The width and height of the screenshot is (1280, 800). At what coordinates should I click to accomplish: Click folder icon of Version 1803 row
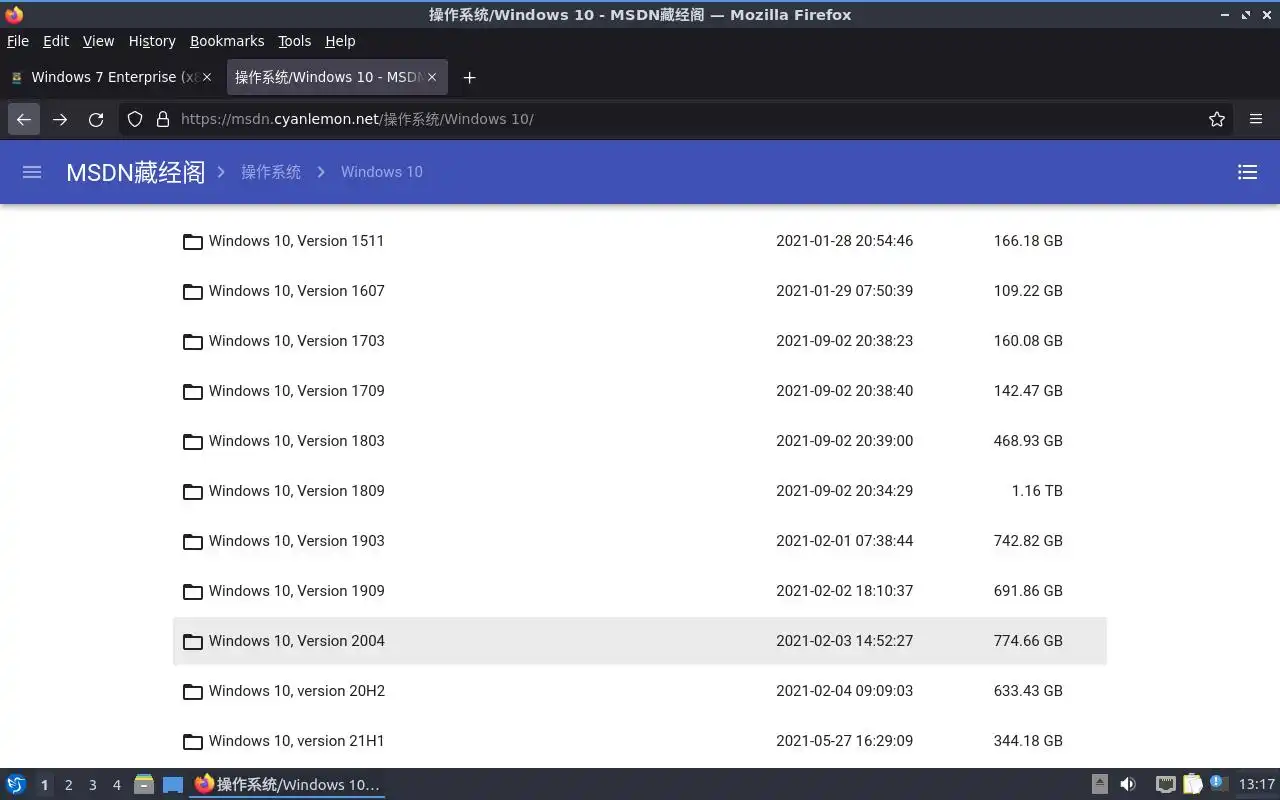193,441
